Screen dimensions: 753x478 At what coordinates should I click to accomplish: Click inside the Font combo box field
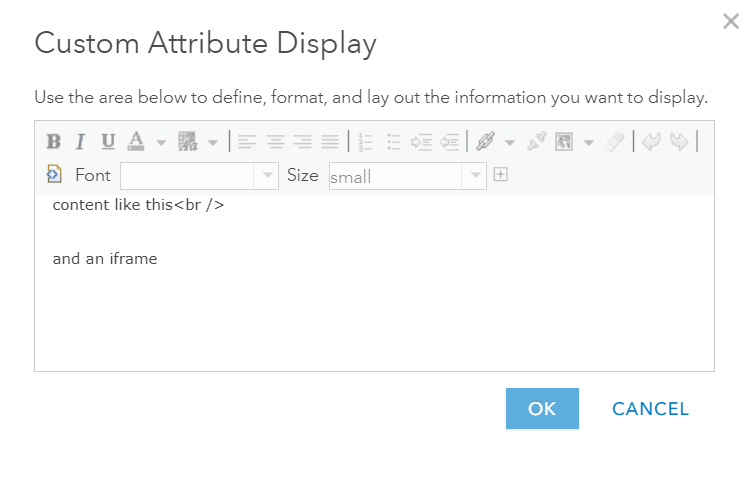point(187,176)
